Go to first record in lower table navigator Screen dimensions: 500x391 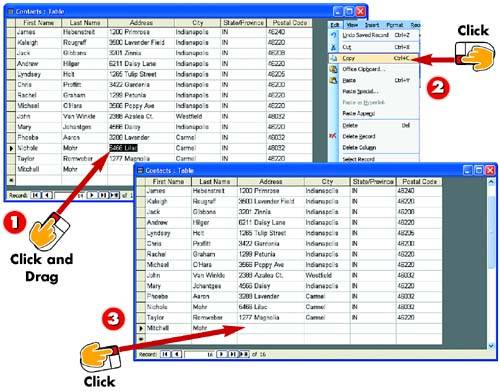[x=165, y=354]
